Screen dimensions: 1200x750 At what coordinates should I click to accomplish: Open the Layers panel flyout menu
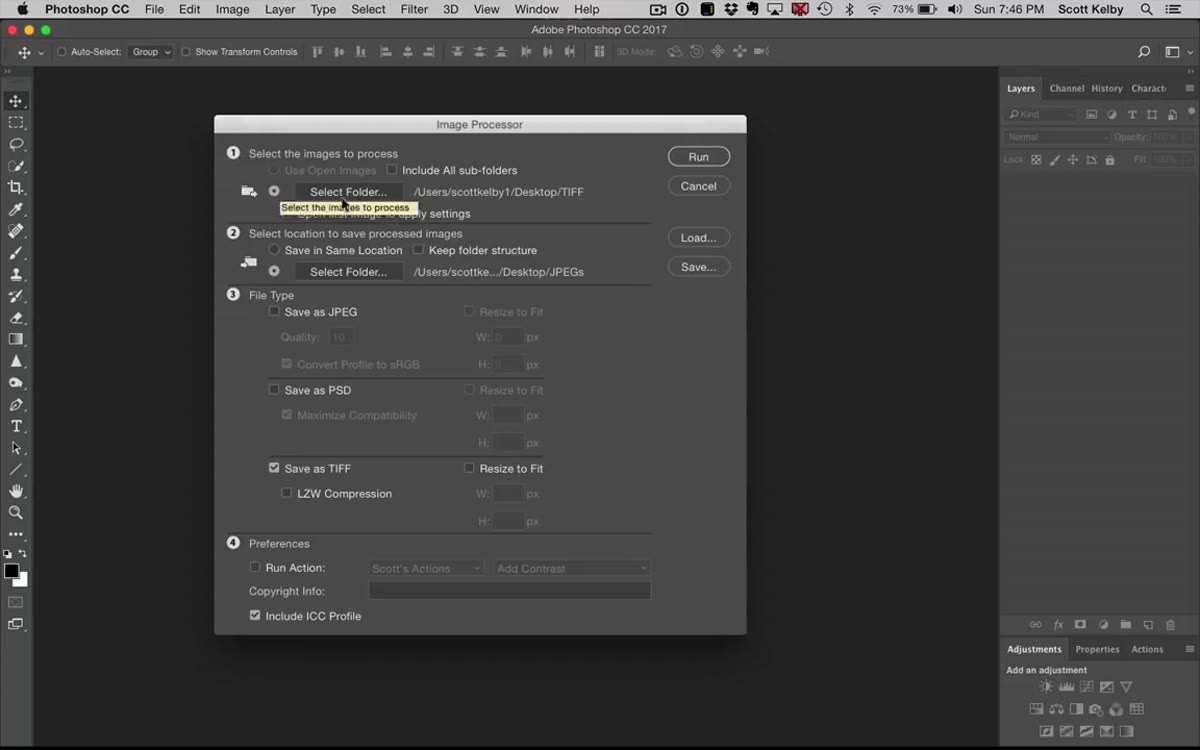(1190, 88)
